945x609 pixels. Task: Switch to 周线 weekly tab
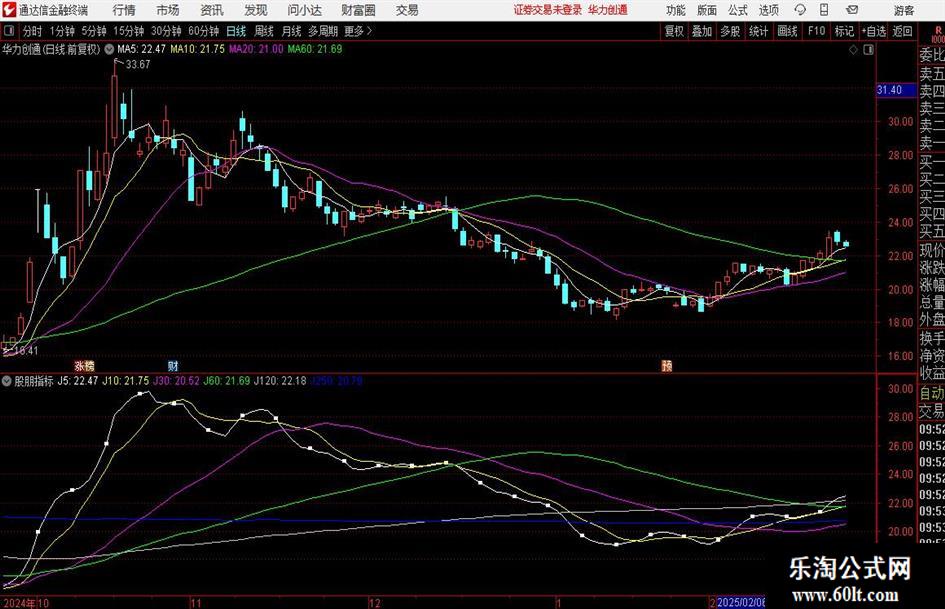(x=264, y=31)
